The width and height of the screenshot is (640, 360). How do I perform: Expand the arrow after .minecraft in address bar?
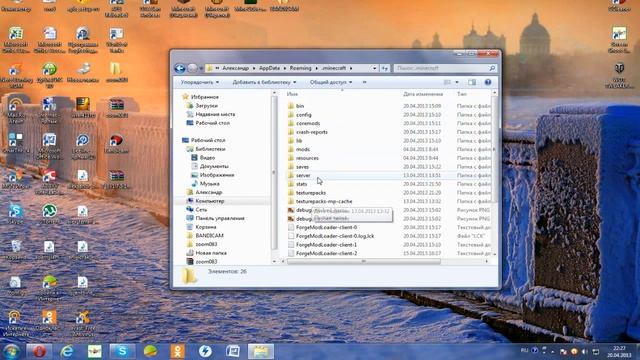tap(351, 68)
